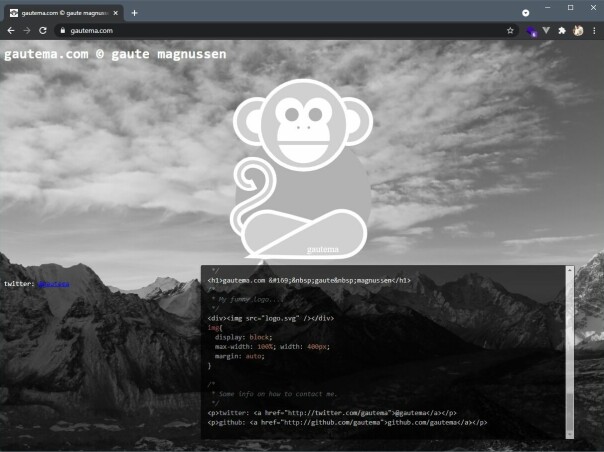Click the twitter href code line

point(332,413)
